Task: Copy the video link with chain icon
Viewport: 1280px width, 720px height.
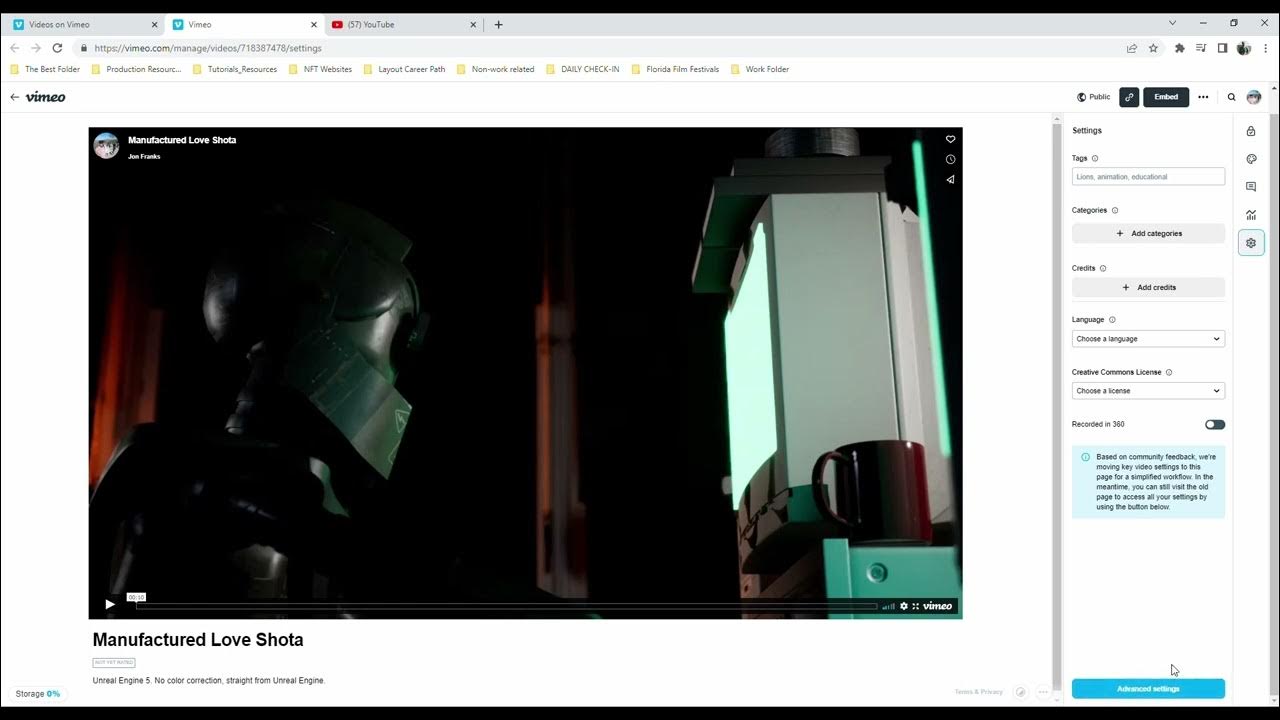Action: [x=1129, y=97]
